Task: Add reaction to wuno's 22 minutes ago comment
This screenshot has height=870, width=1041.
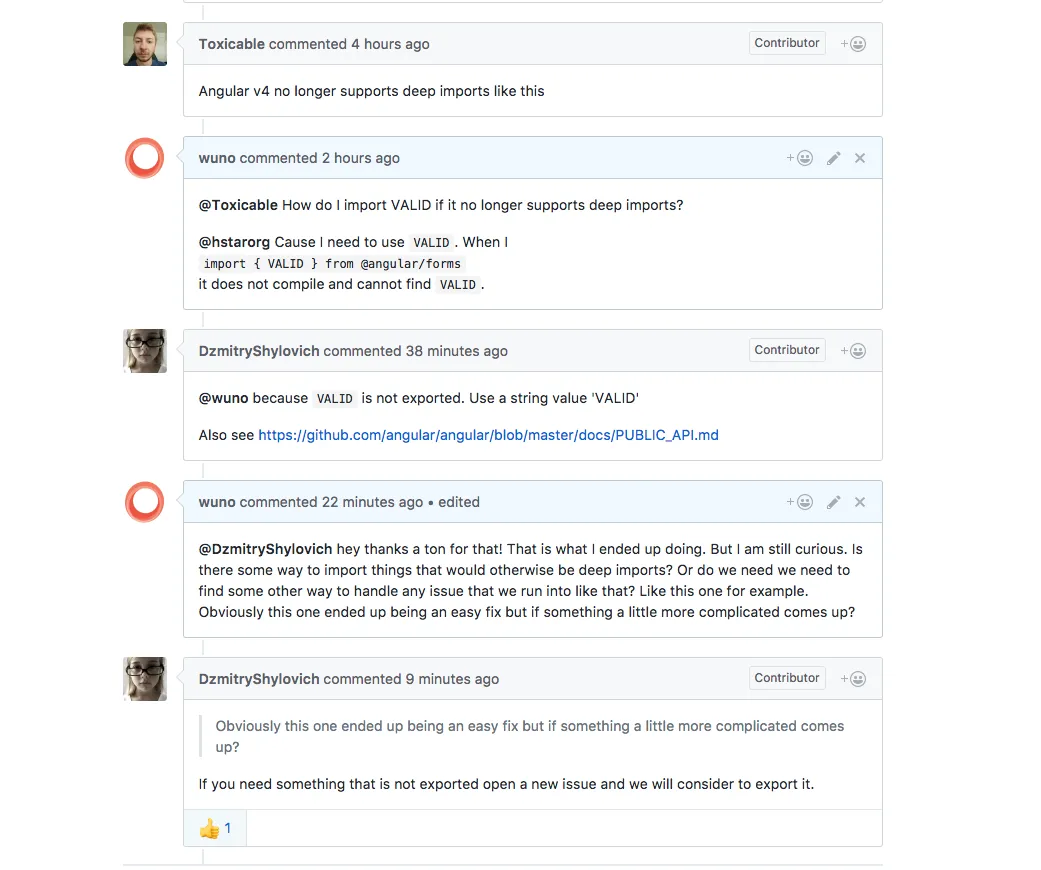Action: 799,502
